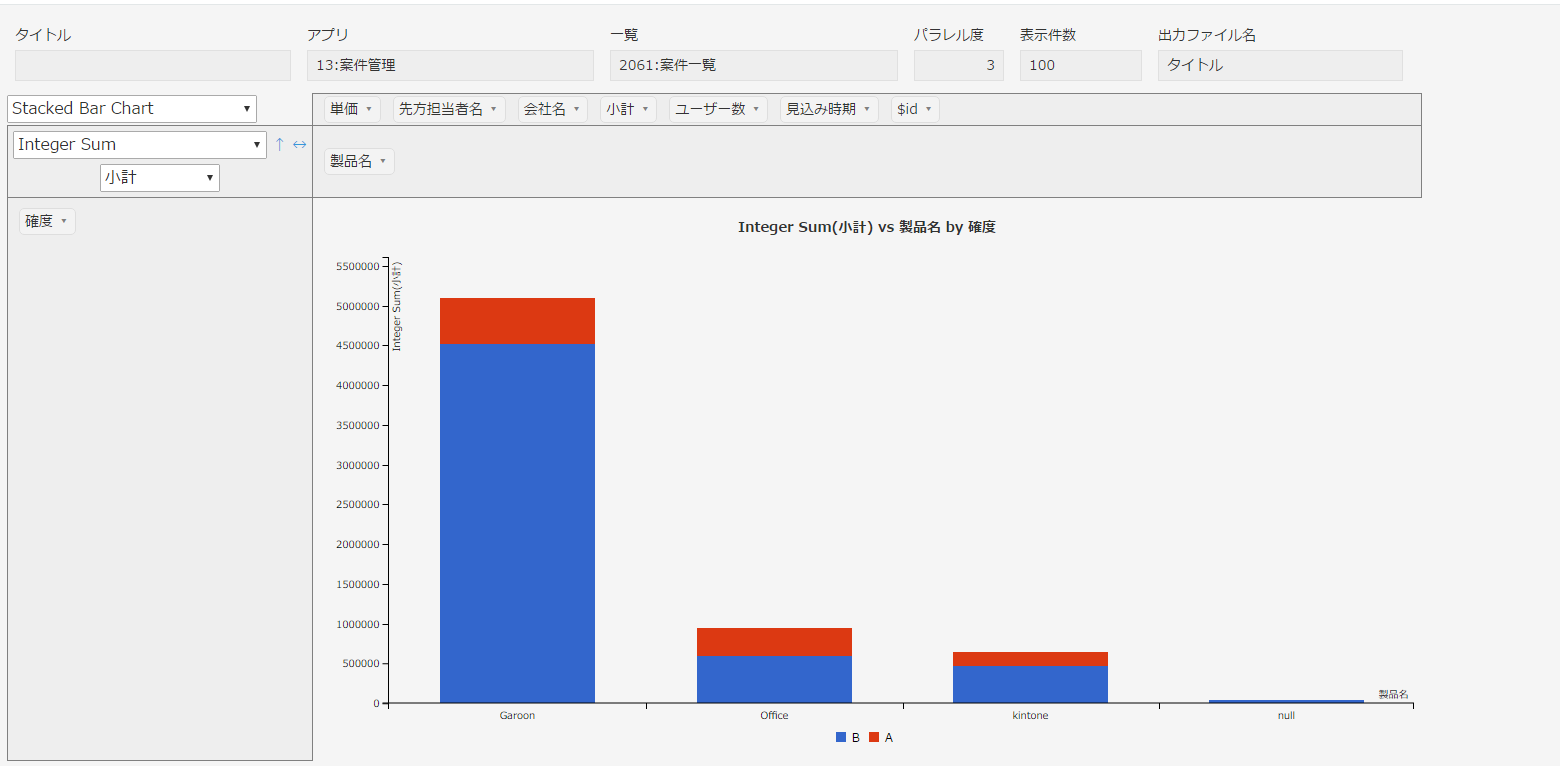The width and height of the screenshot is (1560, 766).
Task: Open filter triangle on 単価 attribute
Action: tap(369, 109)
